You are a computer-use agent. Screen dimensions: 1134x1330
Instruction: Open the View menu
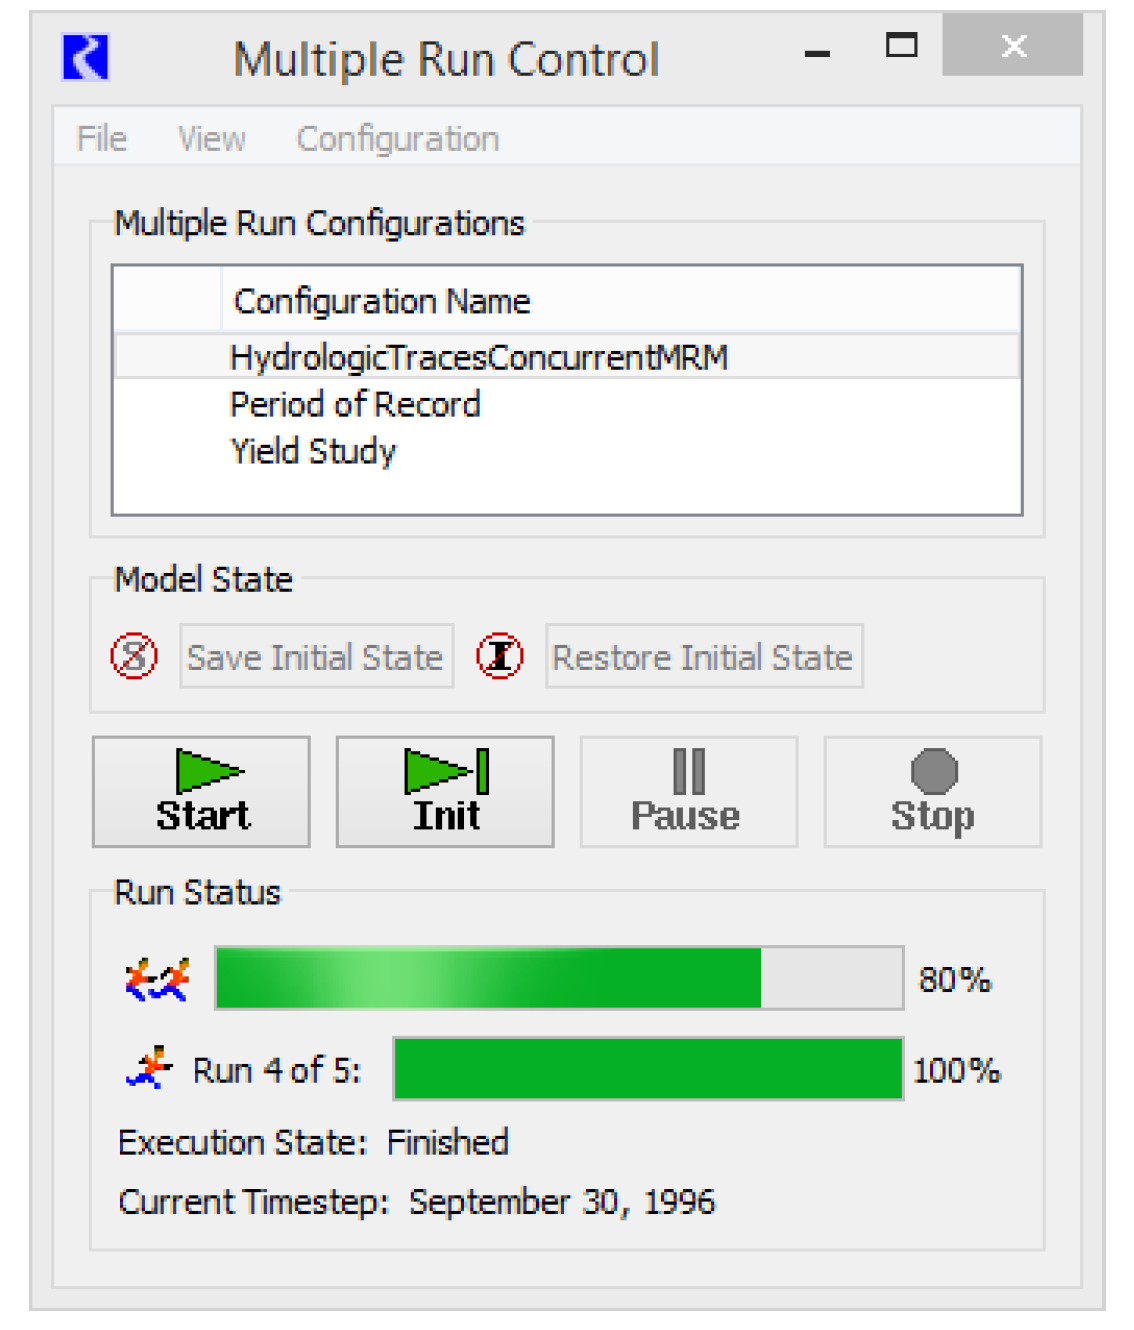click(212, 138)
